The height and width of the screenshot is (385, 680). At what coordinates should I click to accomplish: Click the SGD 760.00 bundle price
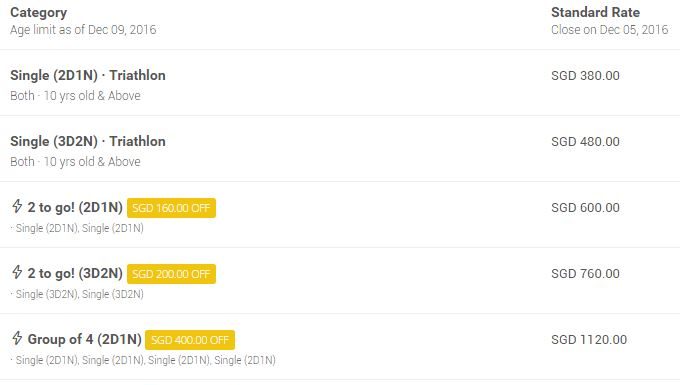585,273
